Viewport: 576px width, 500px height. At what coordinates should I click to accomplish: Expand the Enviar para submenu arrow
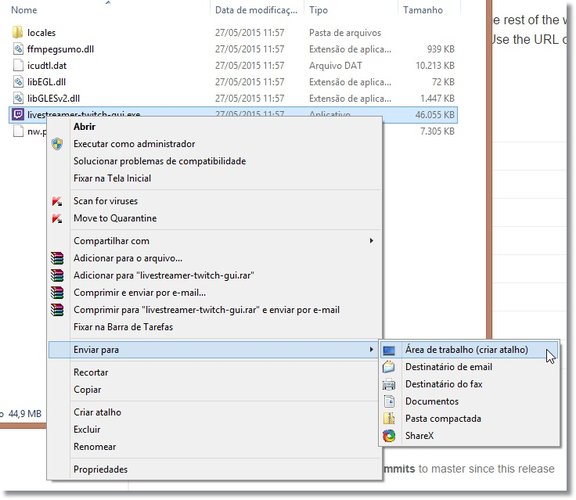[371, 349]
